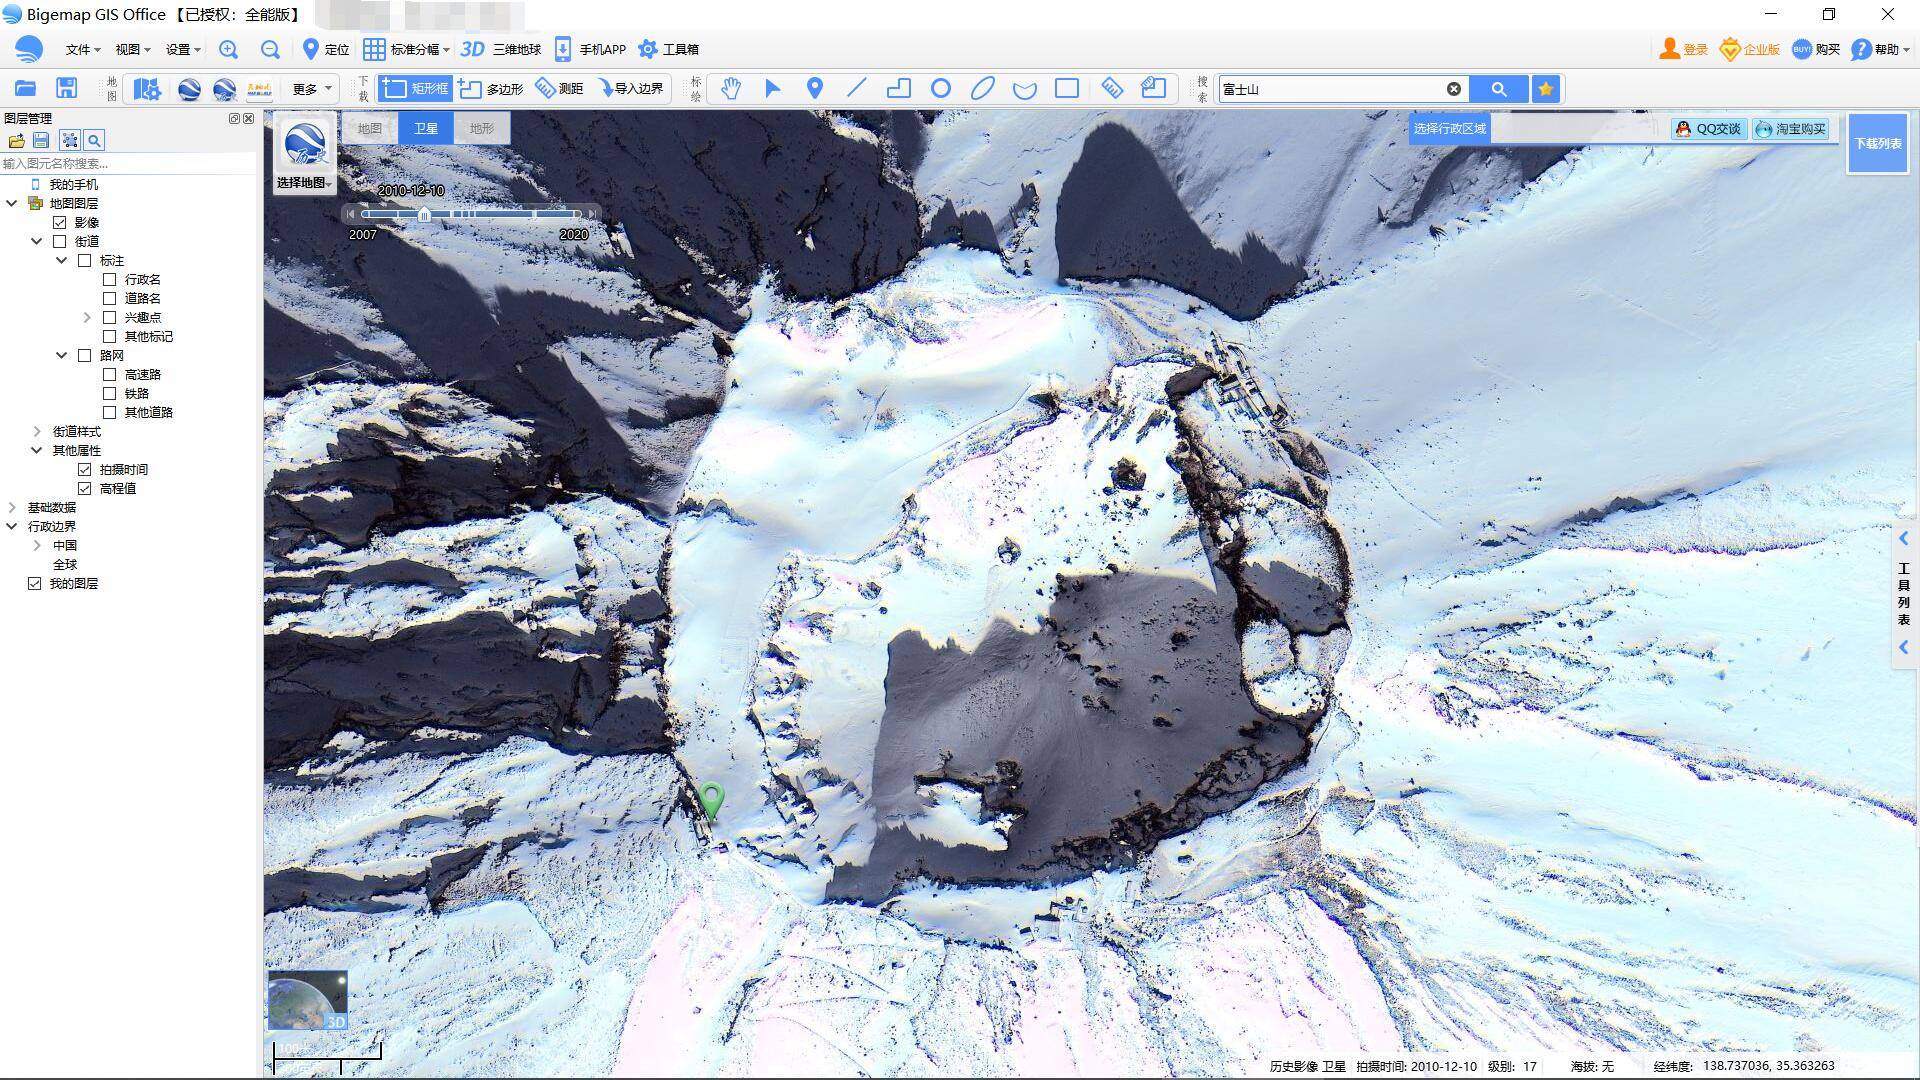
Task: Activate the 矩形框 rectangle download tool
Action: 415,88
